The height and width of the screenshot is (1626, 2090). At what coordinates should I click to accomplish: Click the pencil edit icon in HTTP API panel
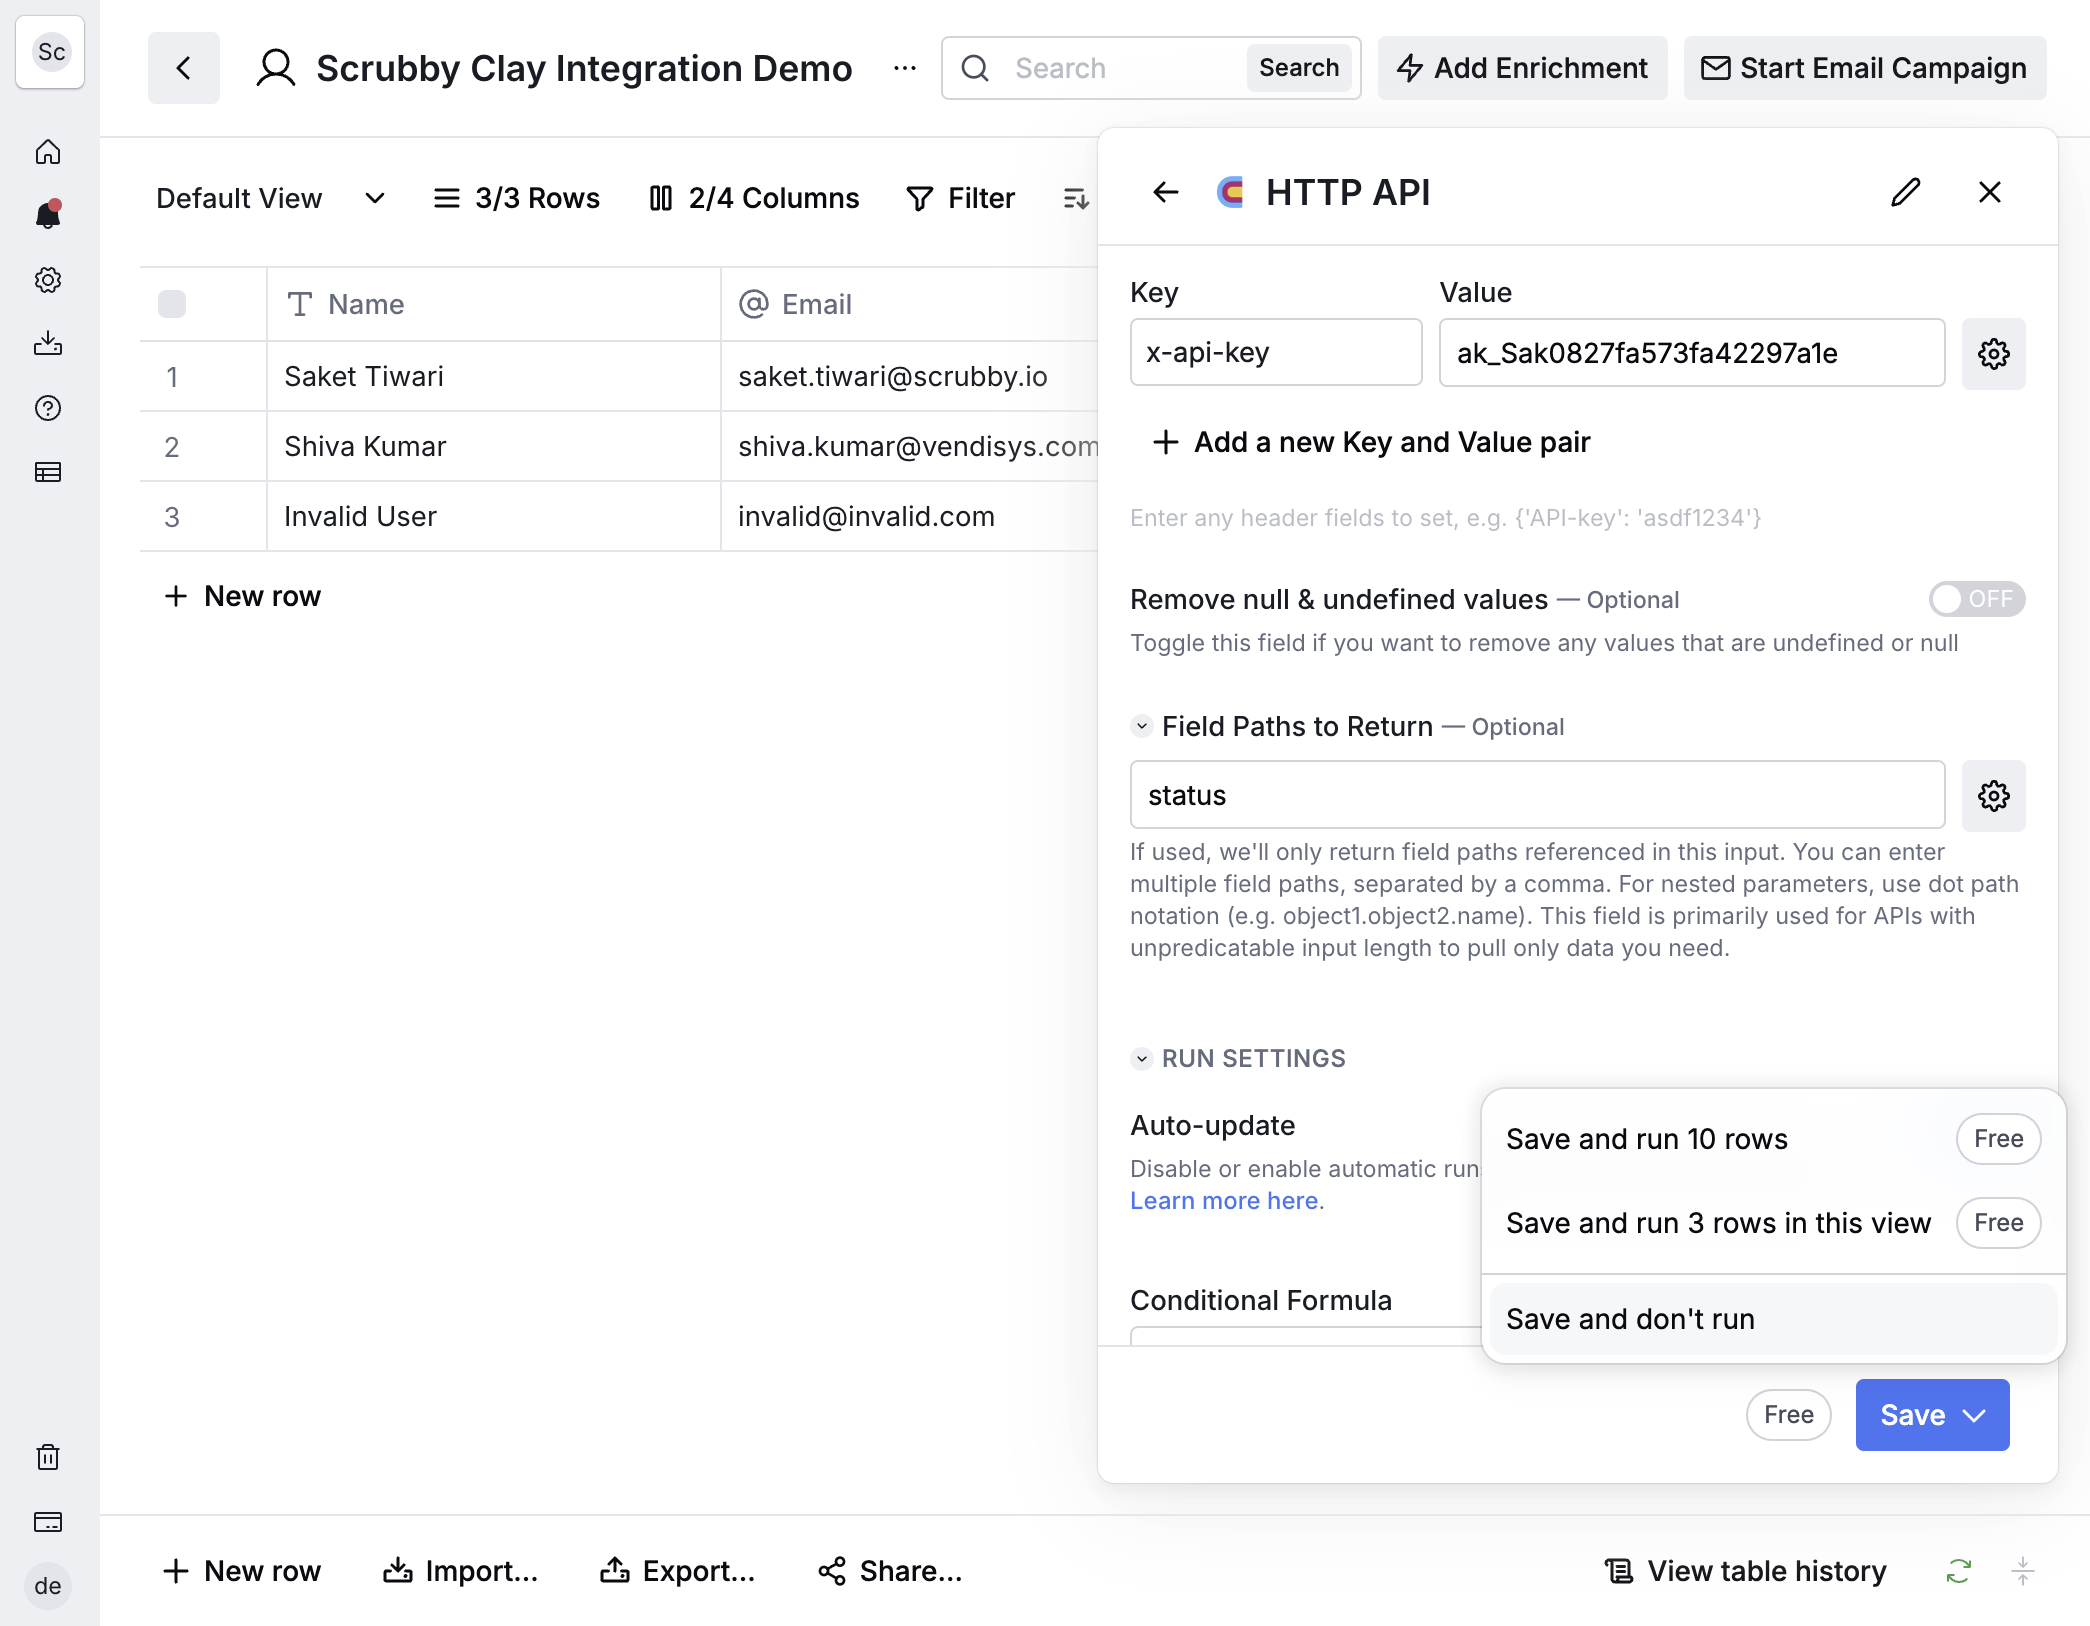click(1906, 192)
